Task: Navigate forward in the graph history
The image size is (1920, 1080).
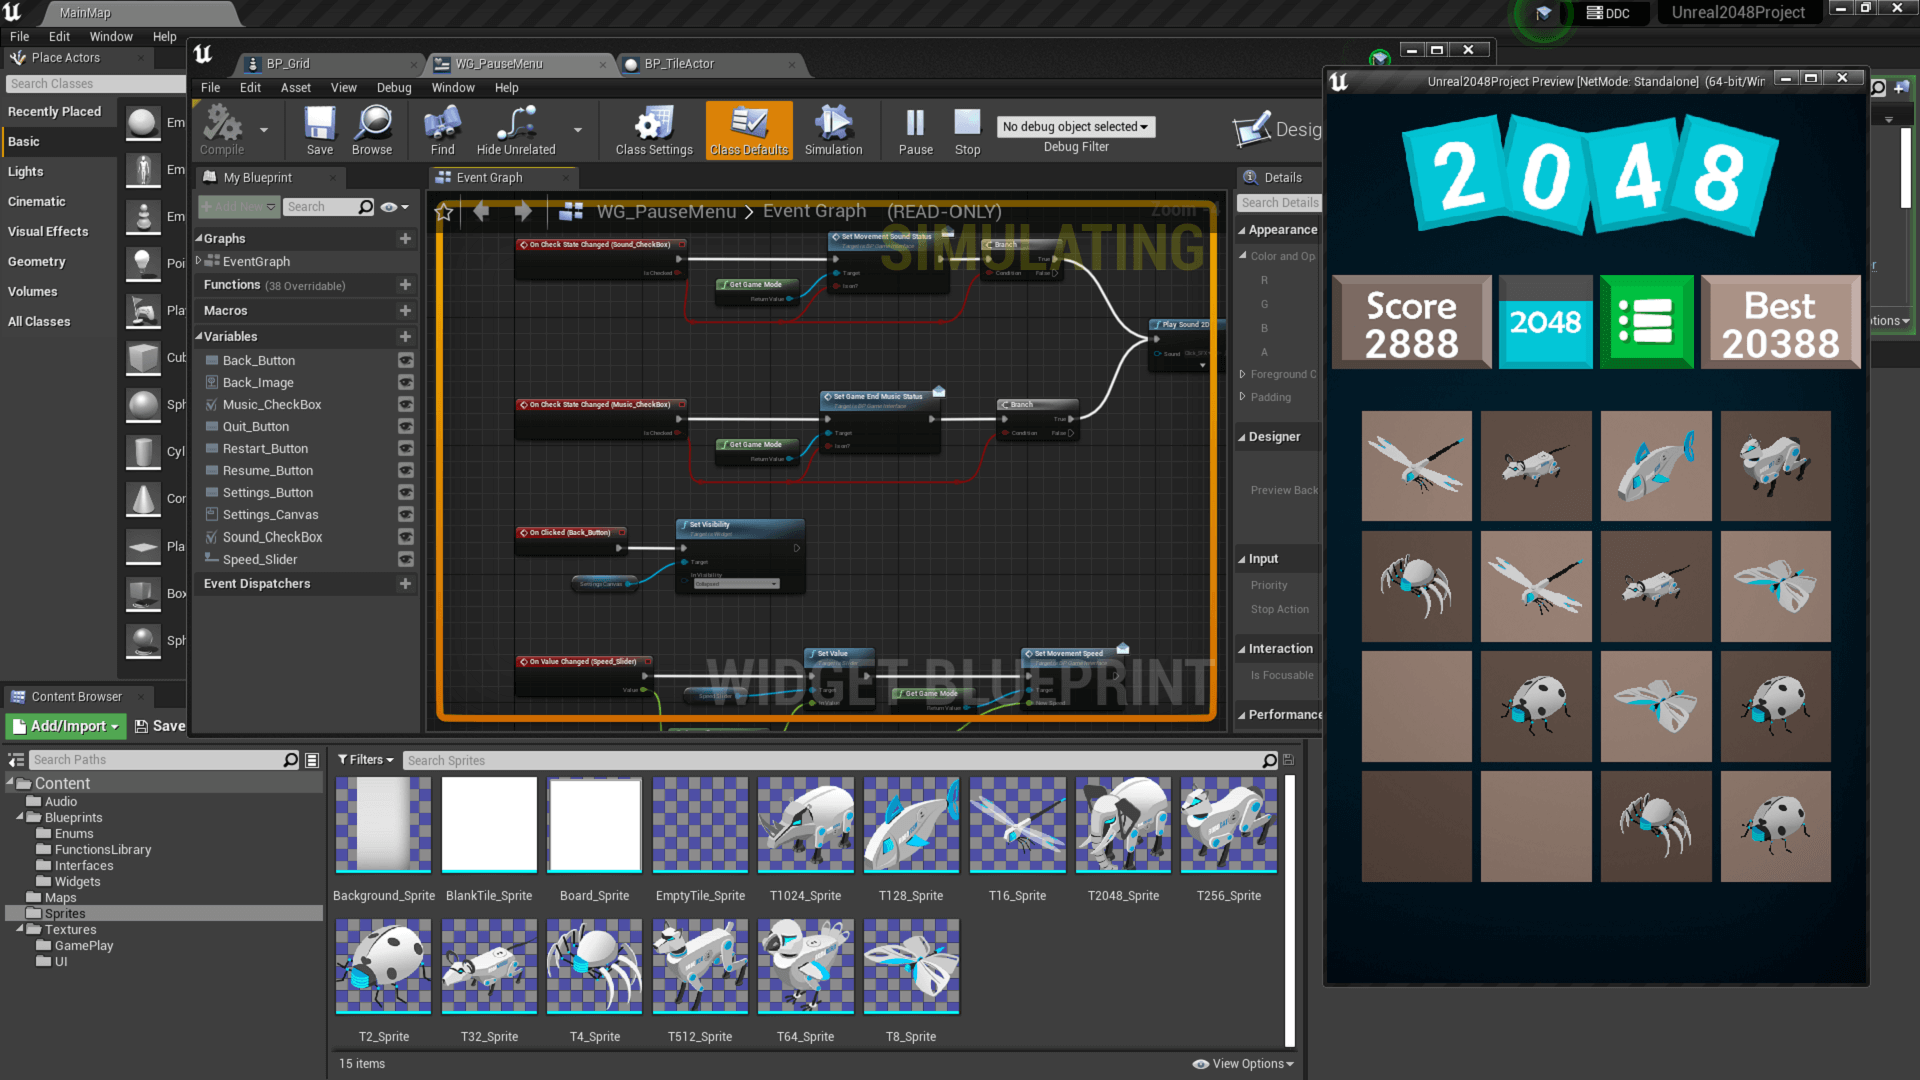Action: pyautogui.click(x=523, y=211)
